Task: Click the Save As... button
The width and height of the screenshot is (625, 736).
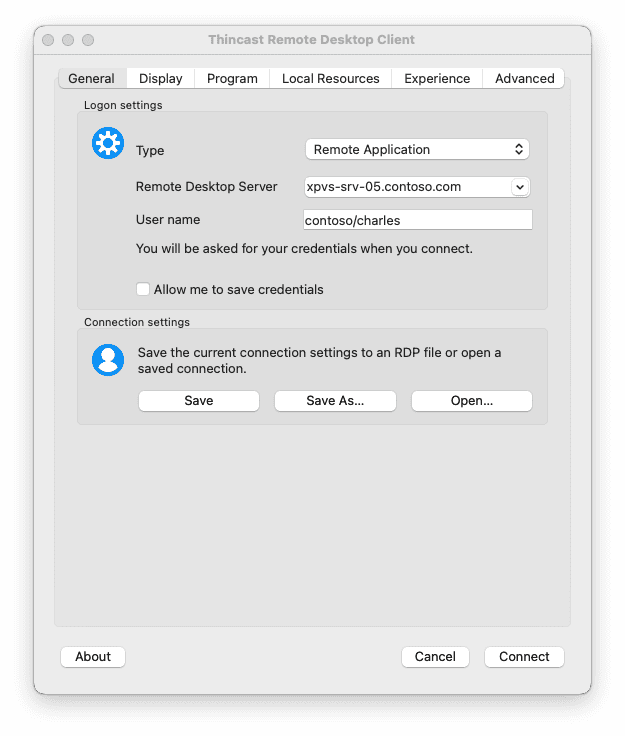Action: pos(335,401)
